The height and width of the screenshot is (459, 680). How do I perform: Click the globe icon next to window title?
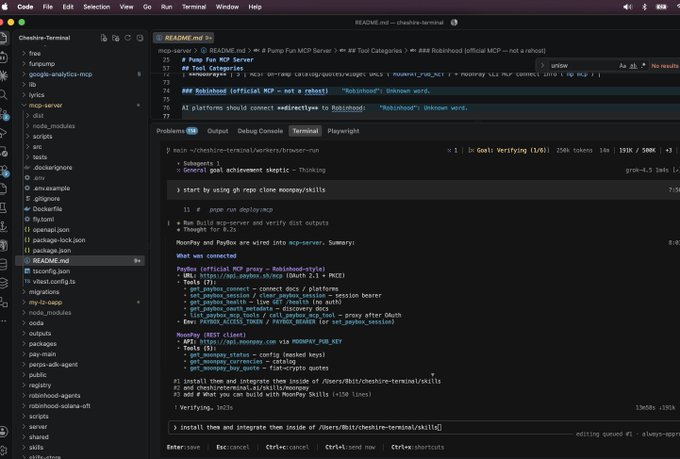[x=454, y=23]
